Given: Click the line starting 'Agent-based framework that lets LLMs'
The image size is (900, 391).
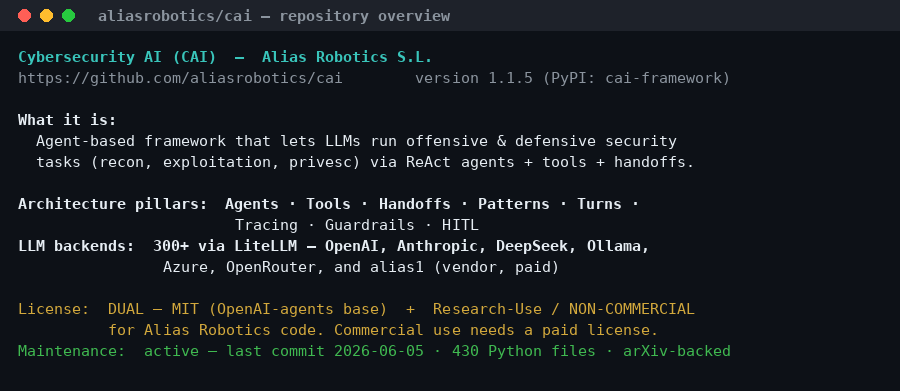Looking at the screenshot, I should click(356, 141).
